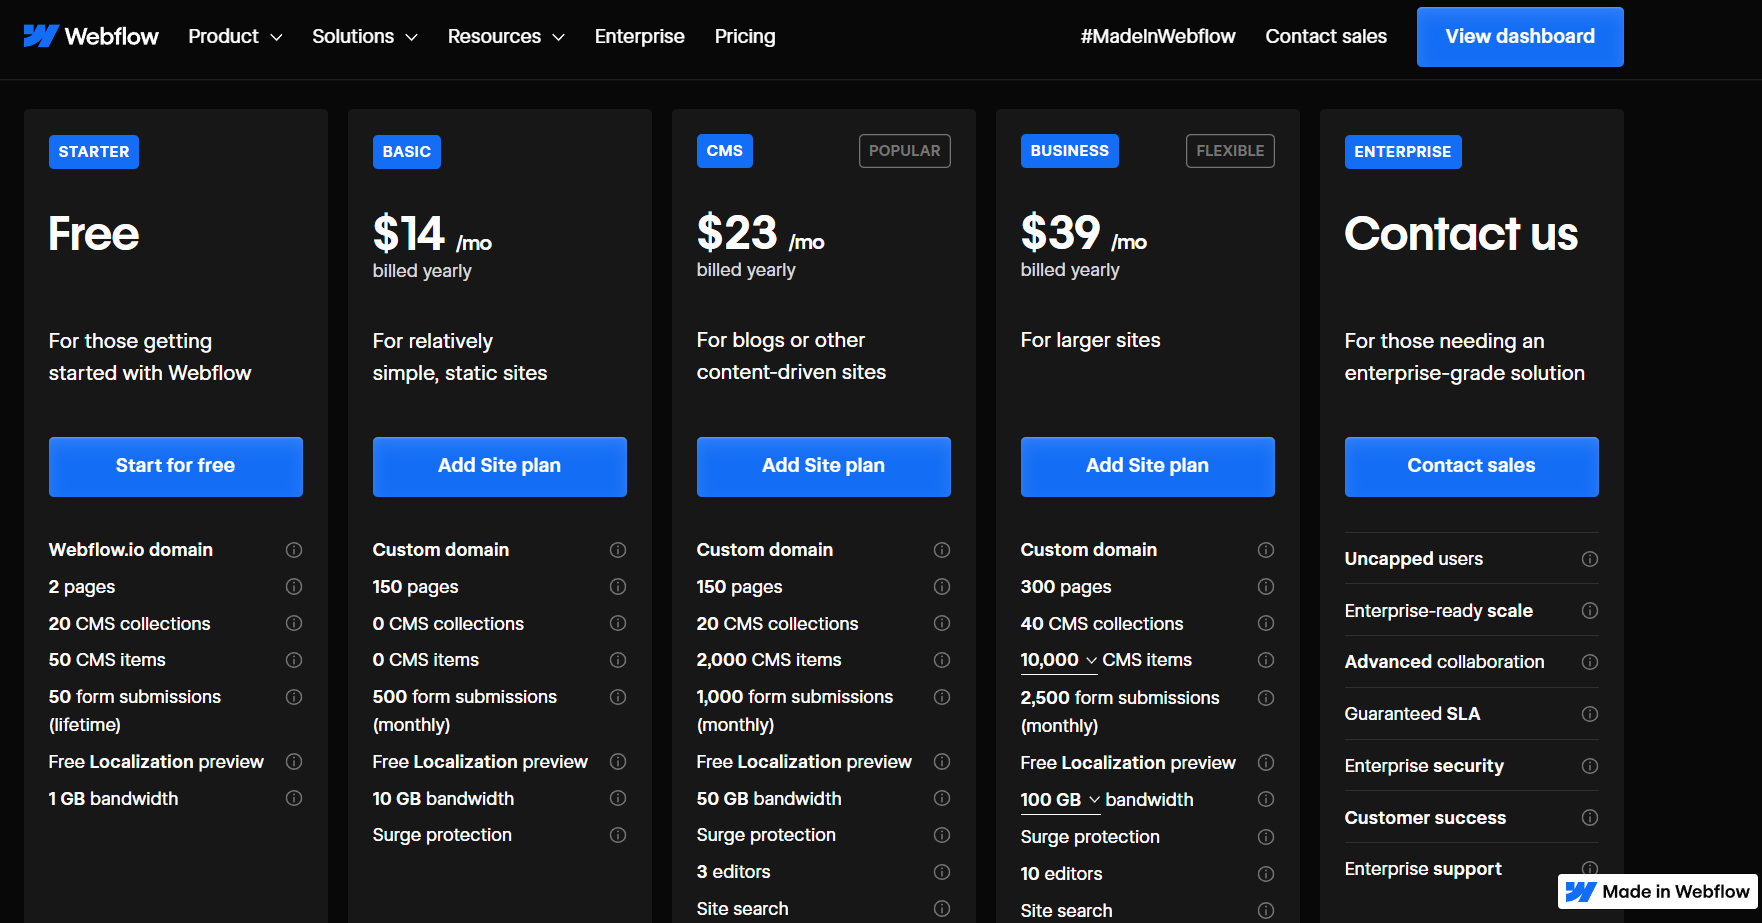
Task: Open info icon for Guaranteed SLA
Action: pyautogui.click(x=1590, y=714)
